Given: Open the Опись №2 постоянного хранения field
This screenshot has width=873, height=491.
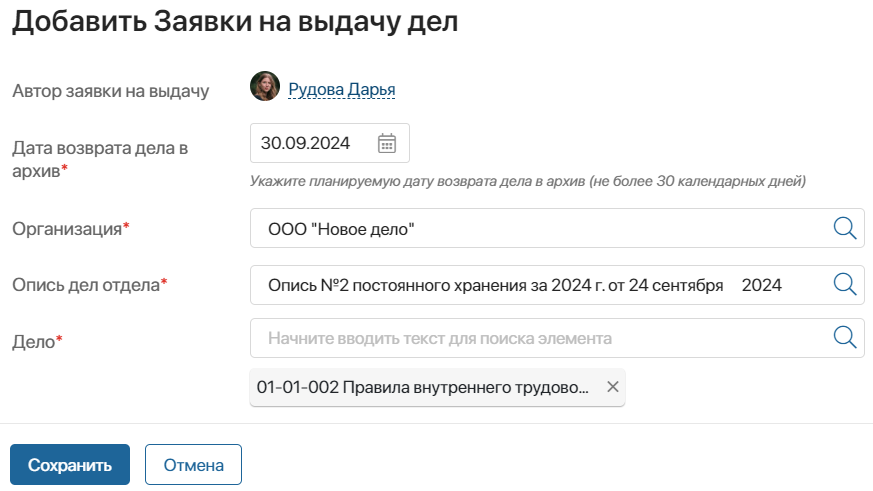Looking at the screenshot, I should point(540,285).
